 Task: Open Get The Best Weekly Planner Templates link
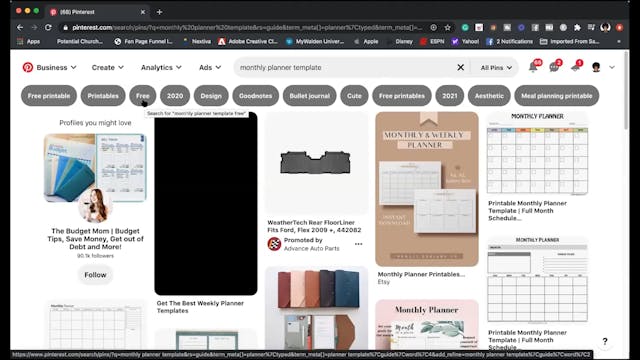(x=200, y=307)
